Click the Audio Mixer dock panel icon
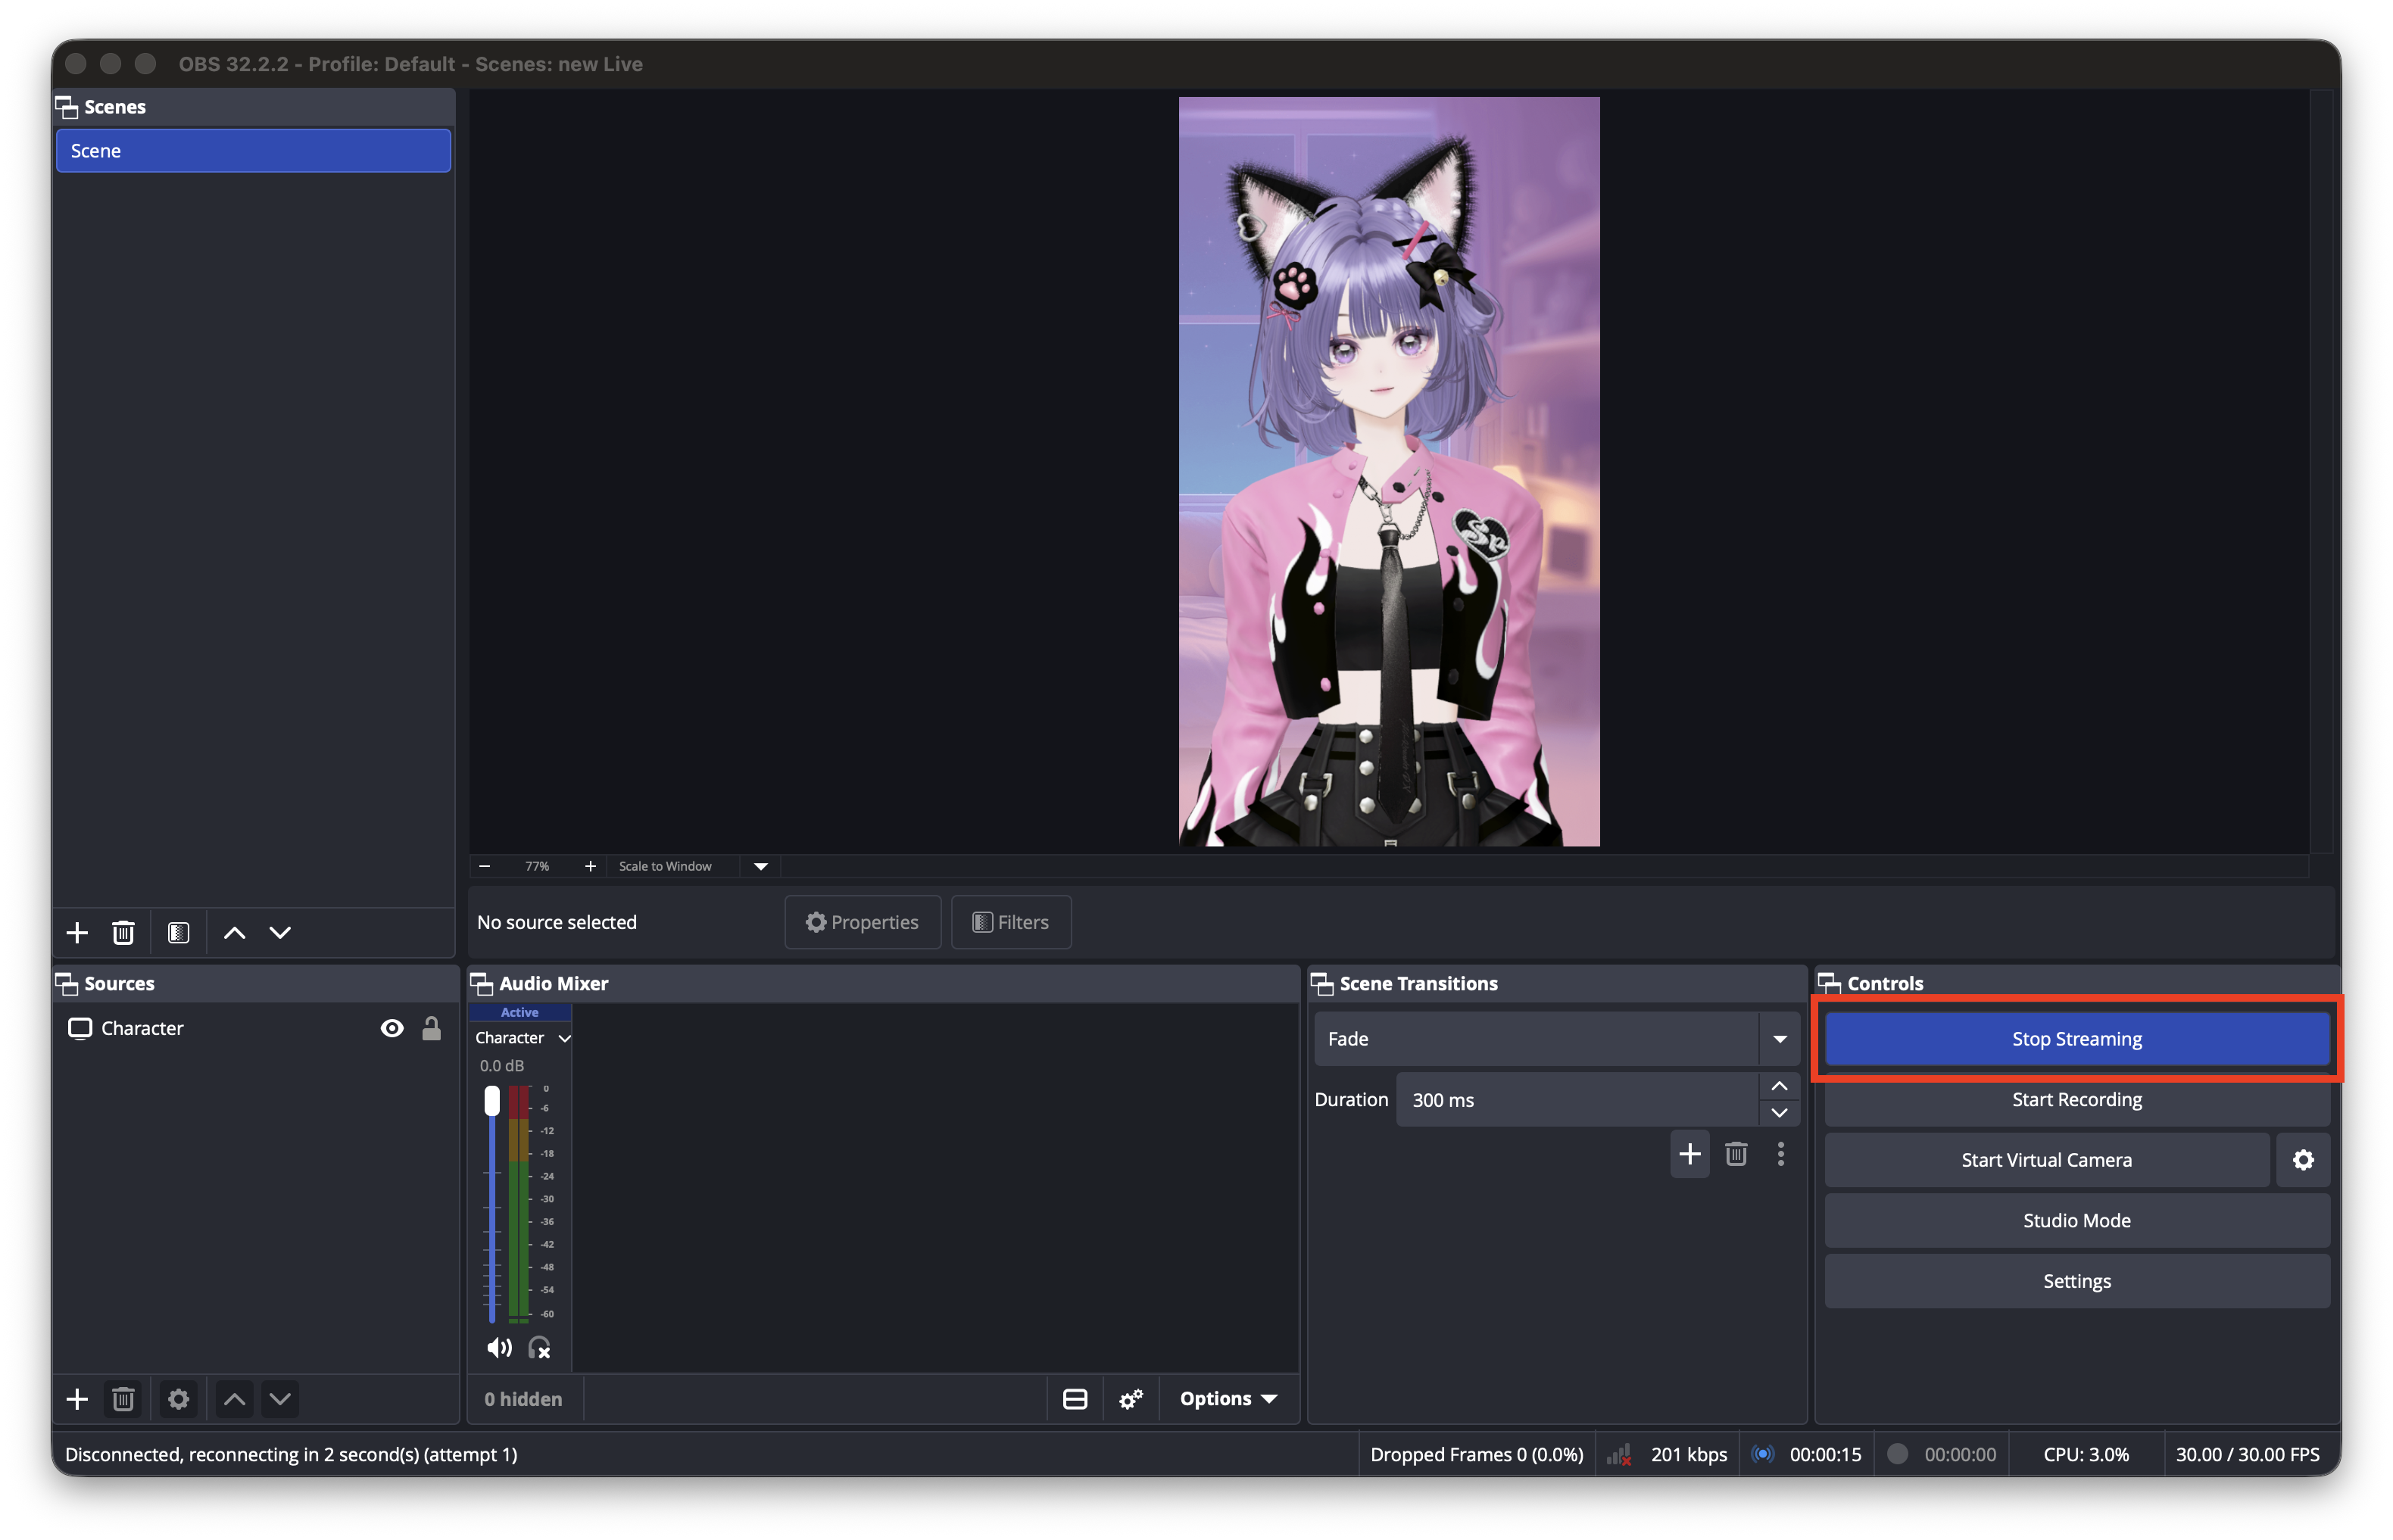Image resolution: width=2393 pixels, height=1540 pixels. tap(482, 984)
